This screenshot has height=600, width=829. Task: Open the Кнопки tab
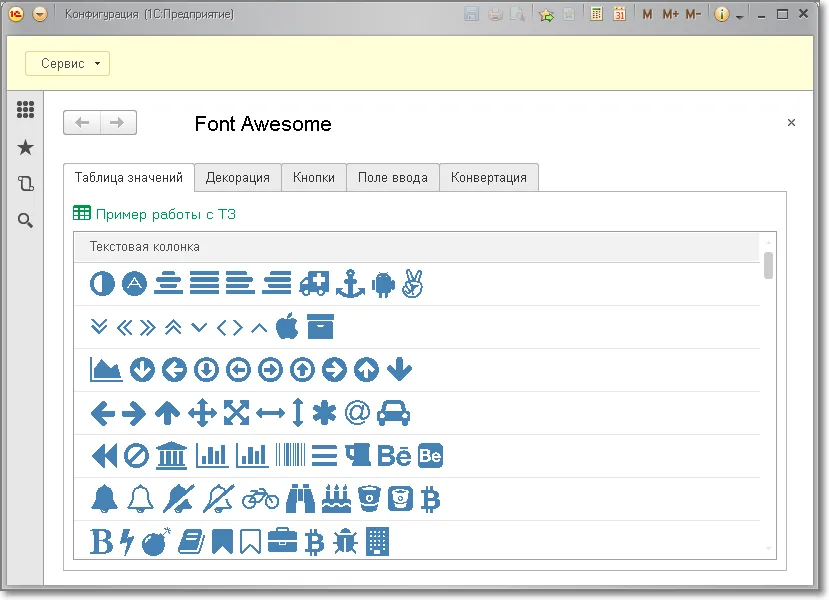tap(314, 178)
